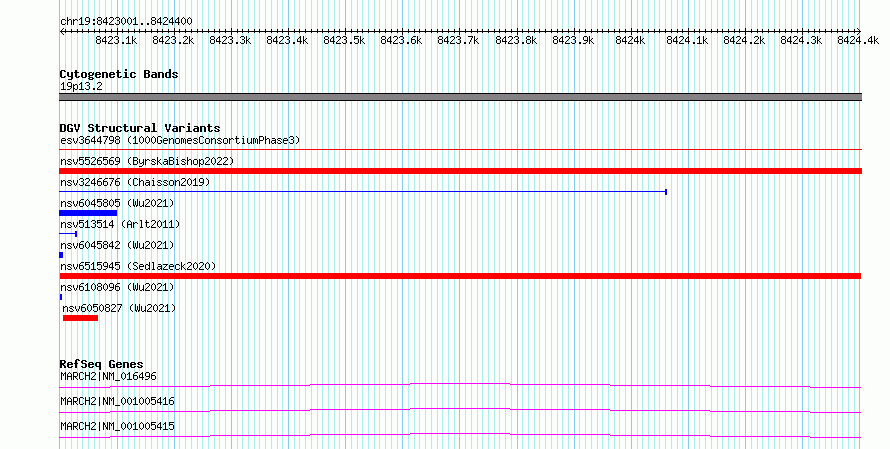Click the thin red esv3644798 variant line
Screen dimensions: 890x449
click(460, 150)
